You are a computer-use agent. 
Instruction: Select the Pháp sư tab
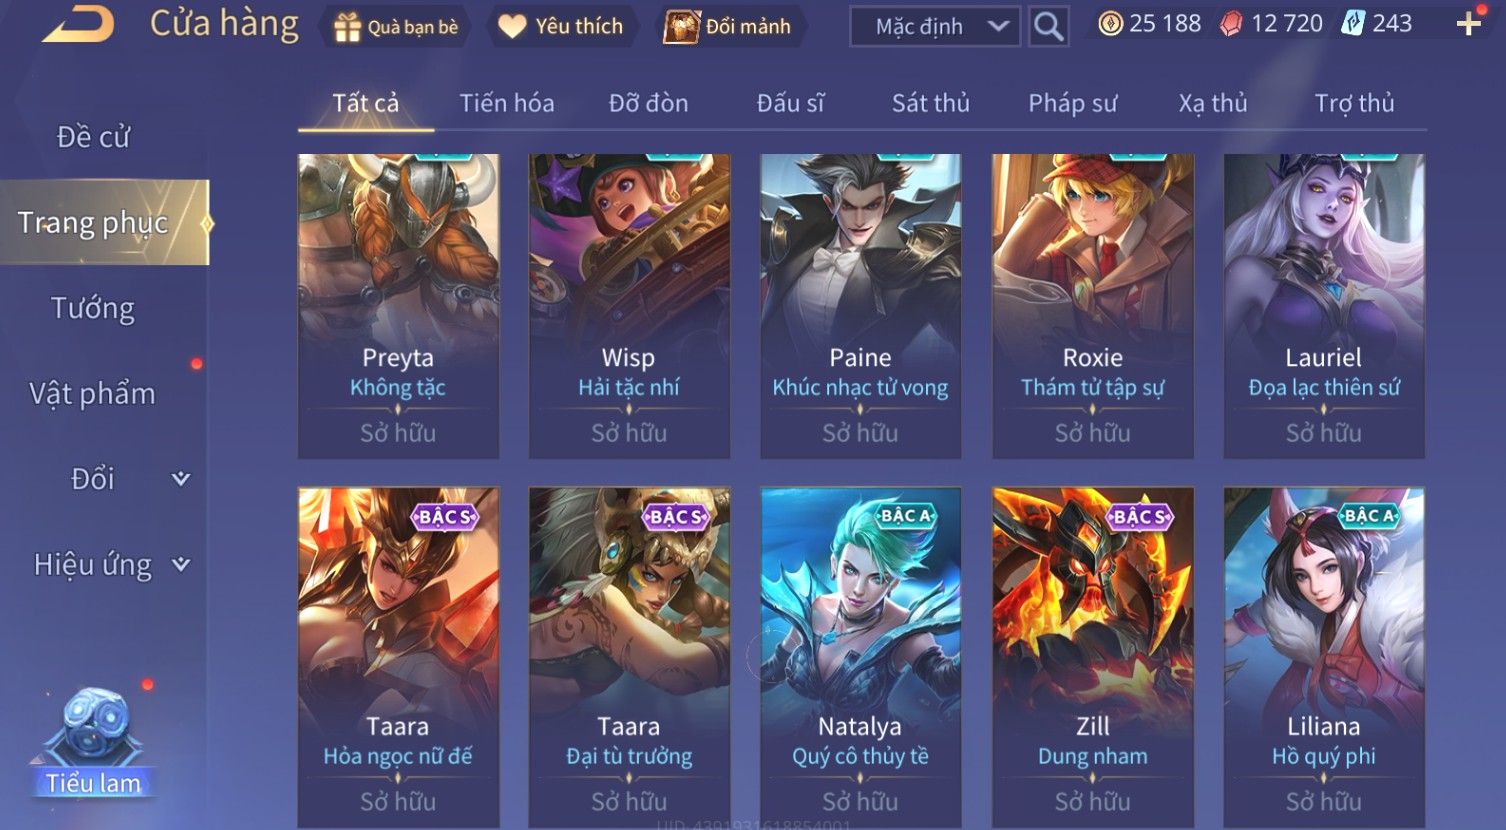pos(1073,103)
